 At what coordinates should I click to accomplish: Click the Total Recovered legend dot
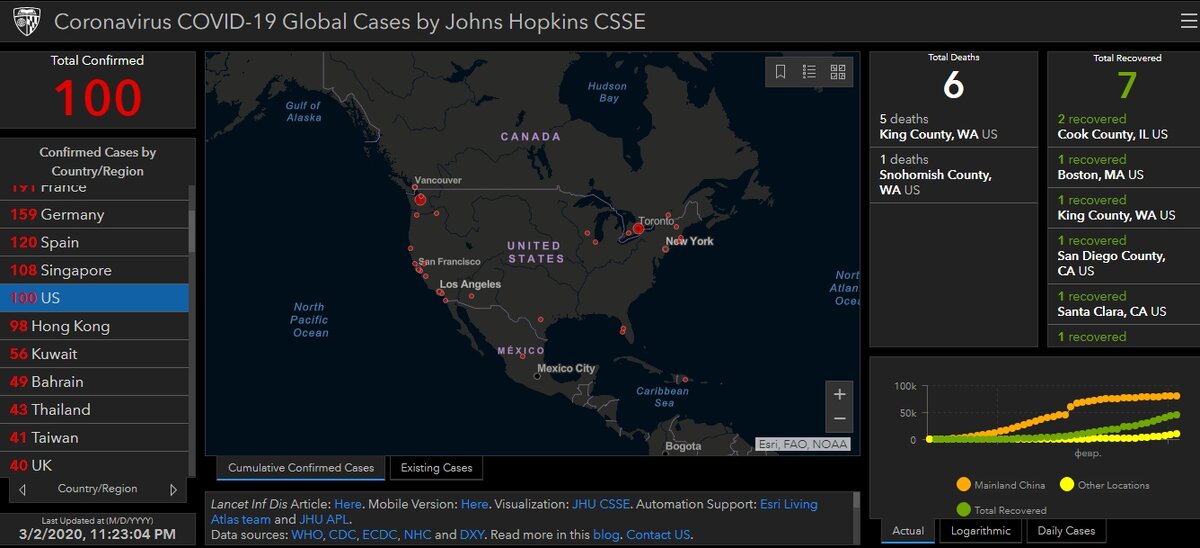pyautogui.click(x=963, y=510)
